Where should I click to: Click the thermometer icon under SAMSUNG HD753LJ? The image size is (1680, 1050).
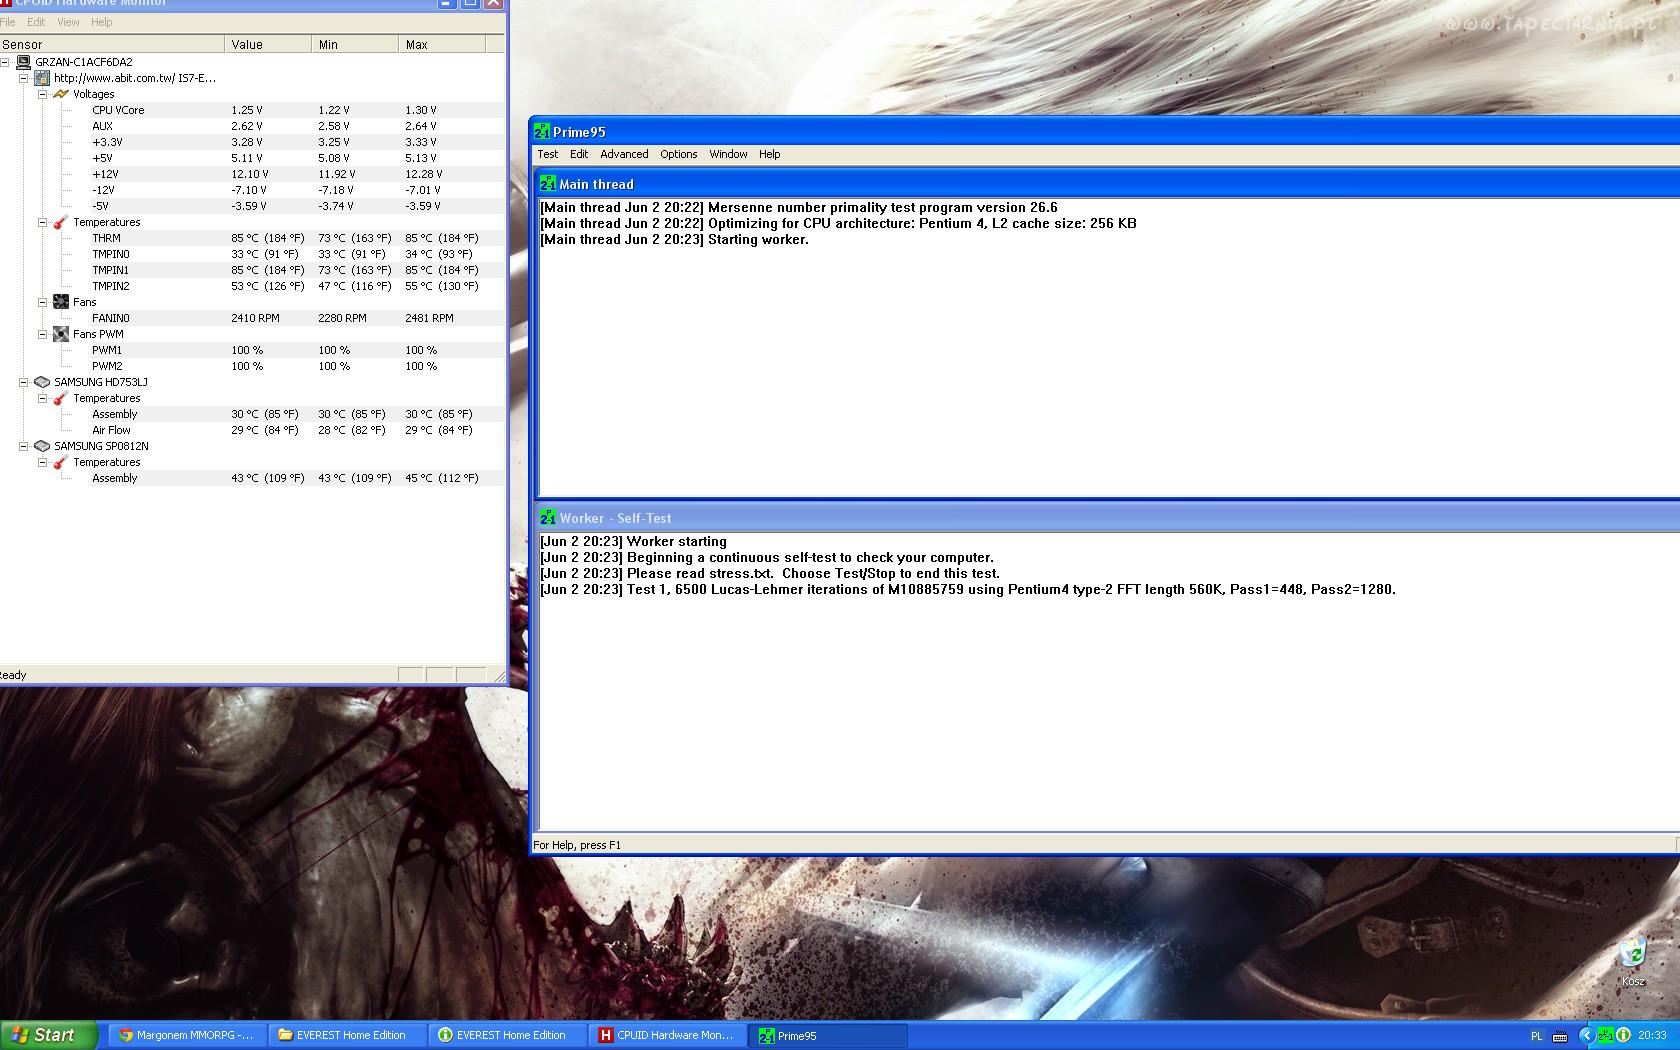pyautogui.click(x=61, y=398)
